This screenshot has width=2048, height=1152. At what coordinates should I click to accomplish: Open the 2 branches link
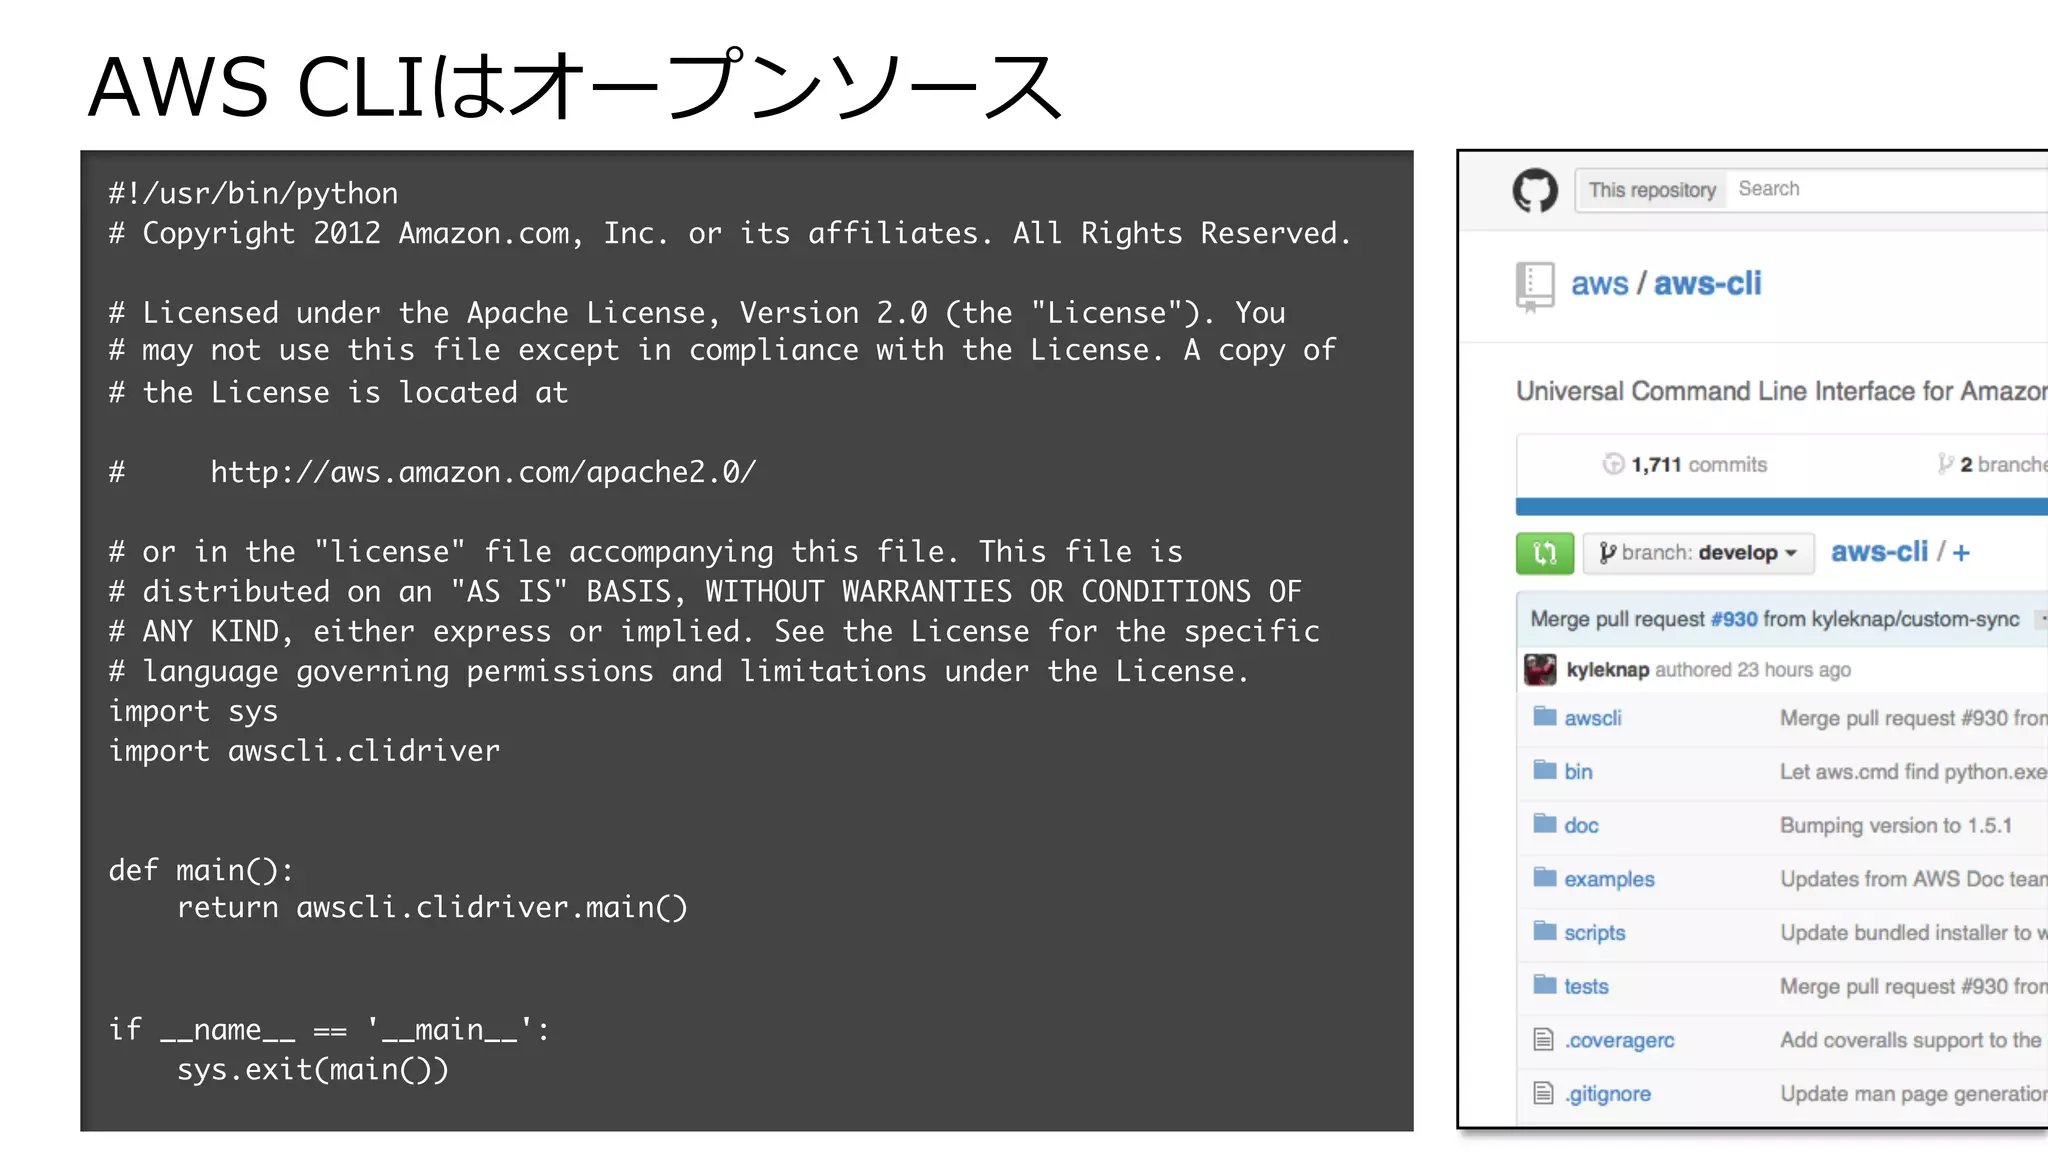coord(1993,464)
